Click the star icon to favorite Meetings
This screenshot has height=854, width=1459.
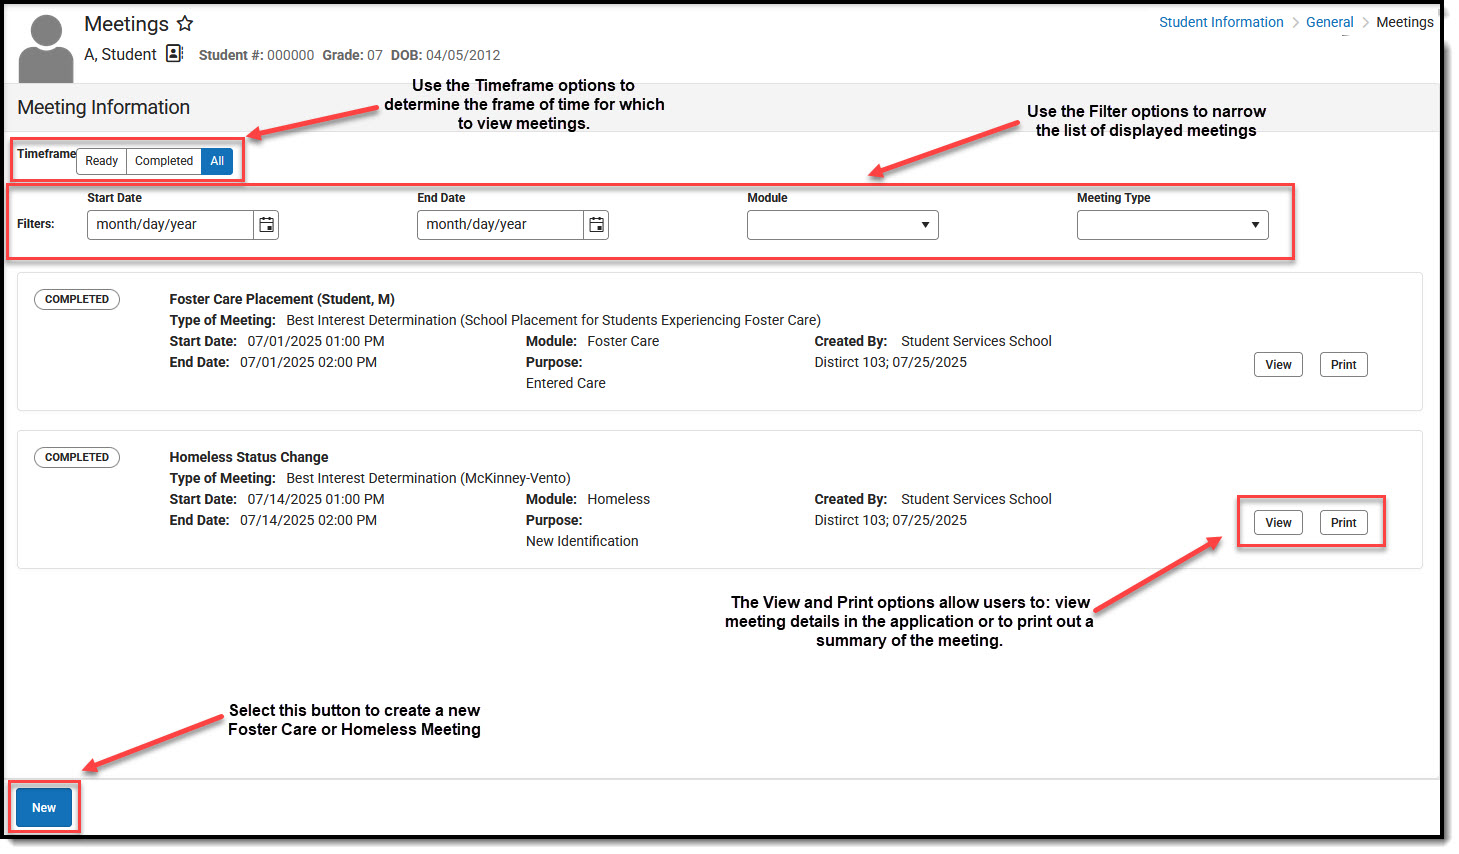[186, 23]
